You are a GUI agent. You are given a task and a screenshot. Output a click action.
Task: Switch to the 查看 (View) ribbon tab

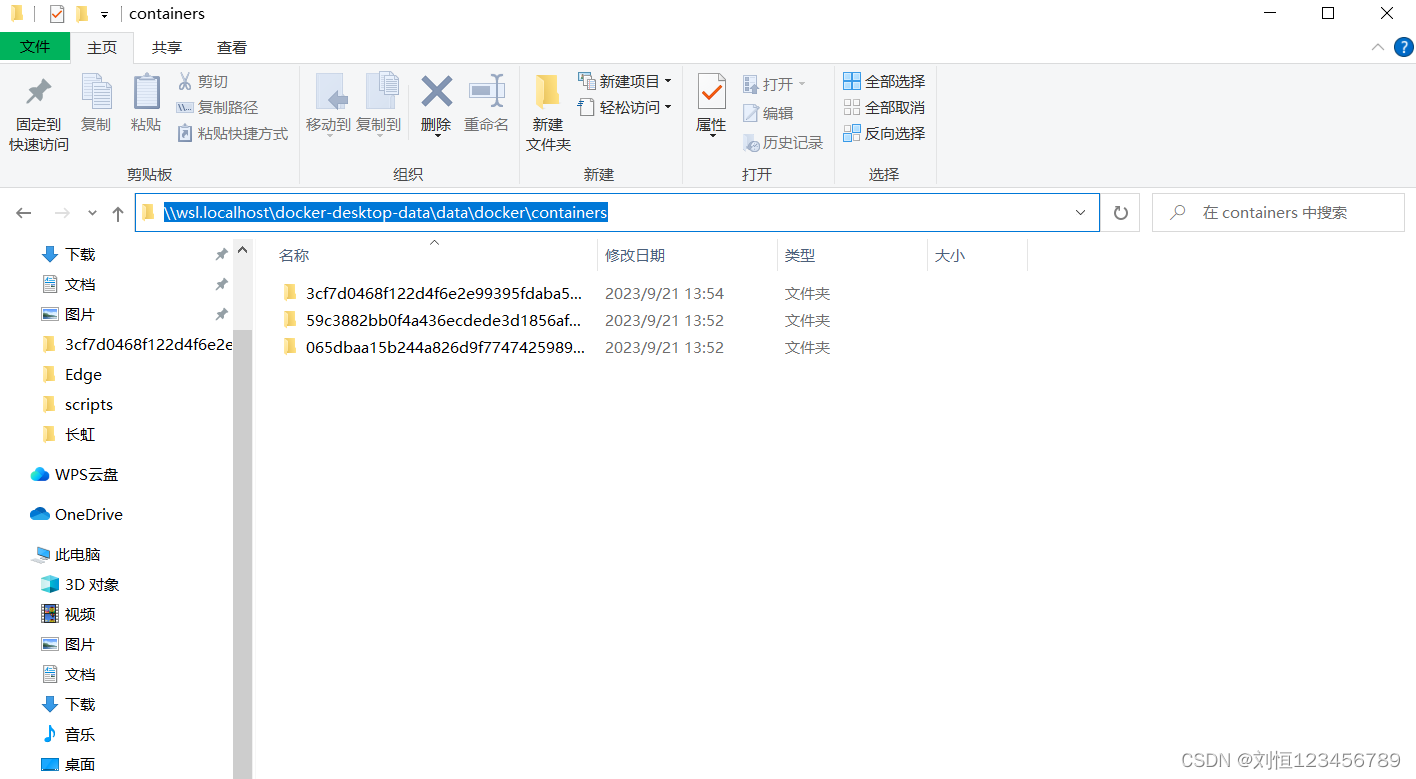tap(231, 46)
